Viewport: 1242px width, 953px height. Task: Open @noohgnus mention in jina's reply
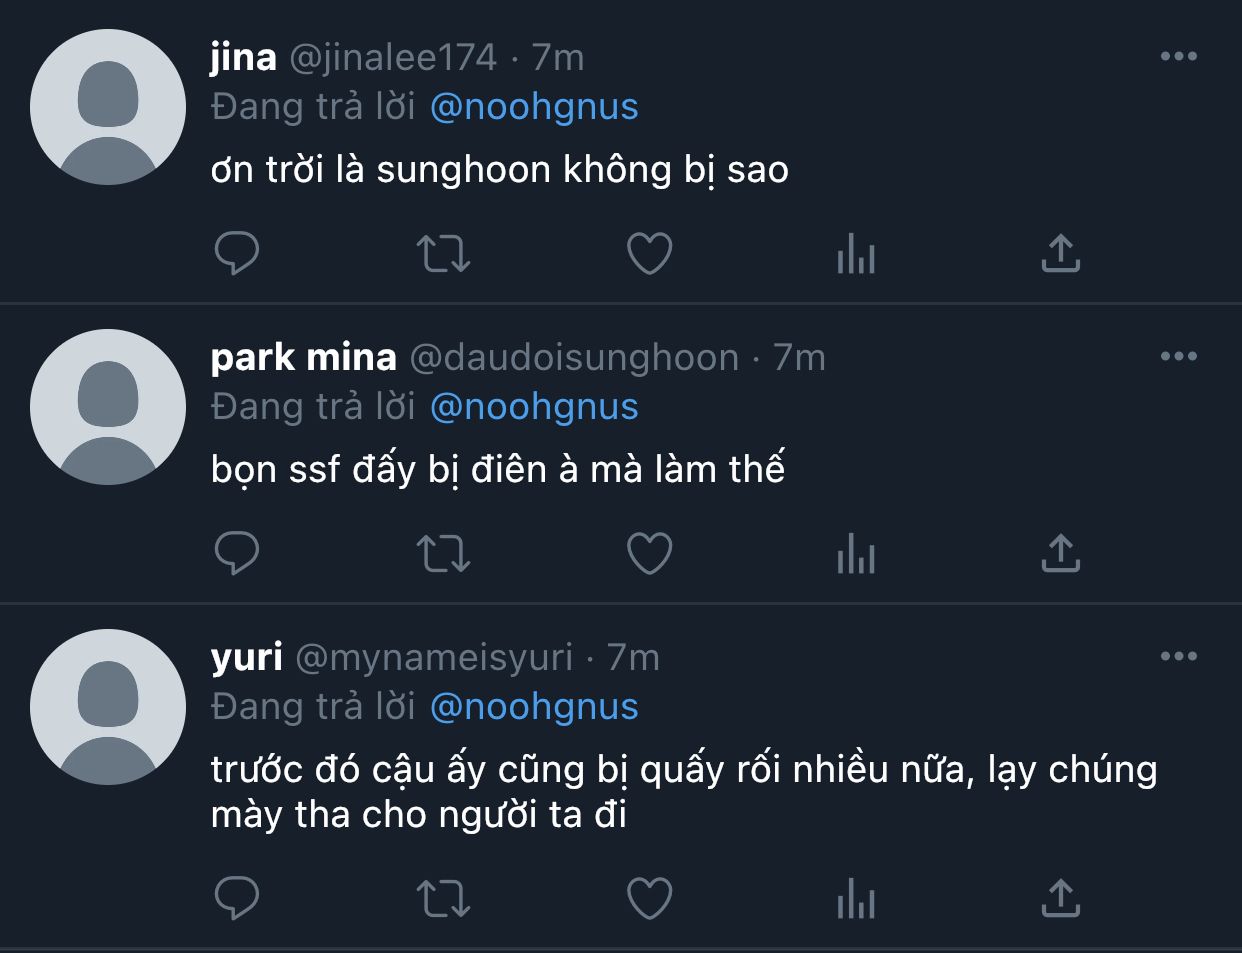(x=534, y=107)
